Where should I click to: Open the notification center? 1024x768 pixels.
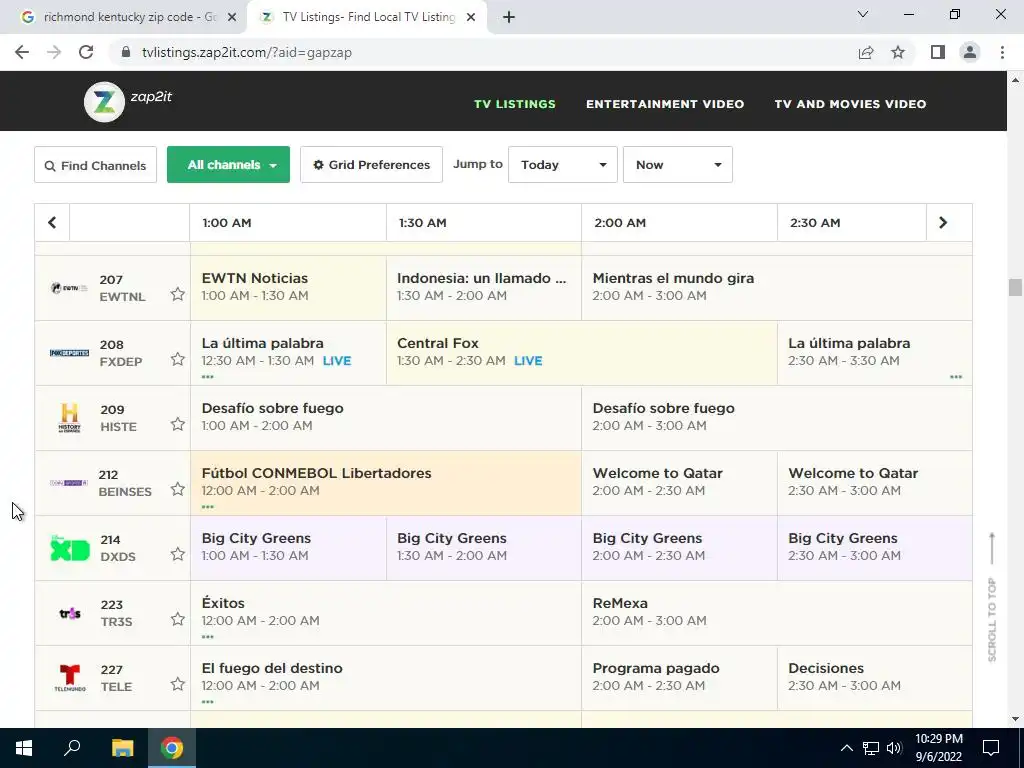[991, 748]
